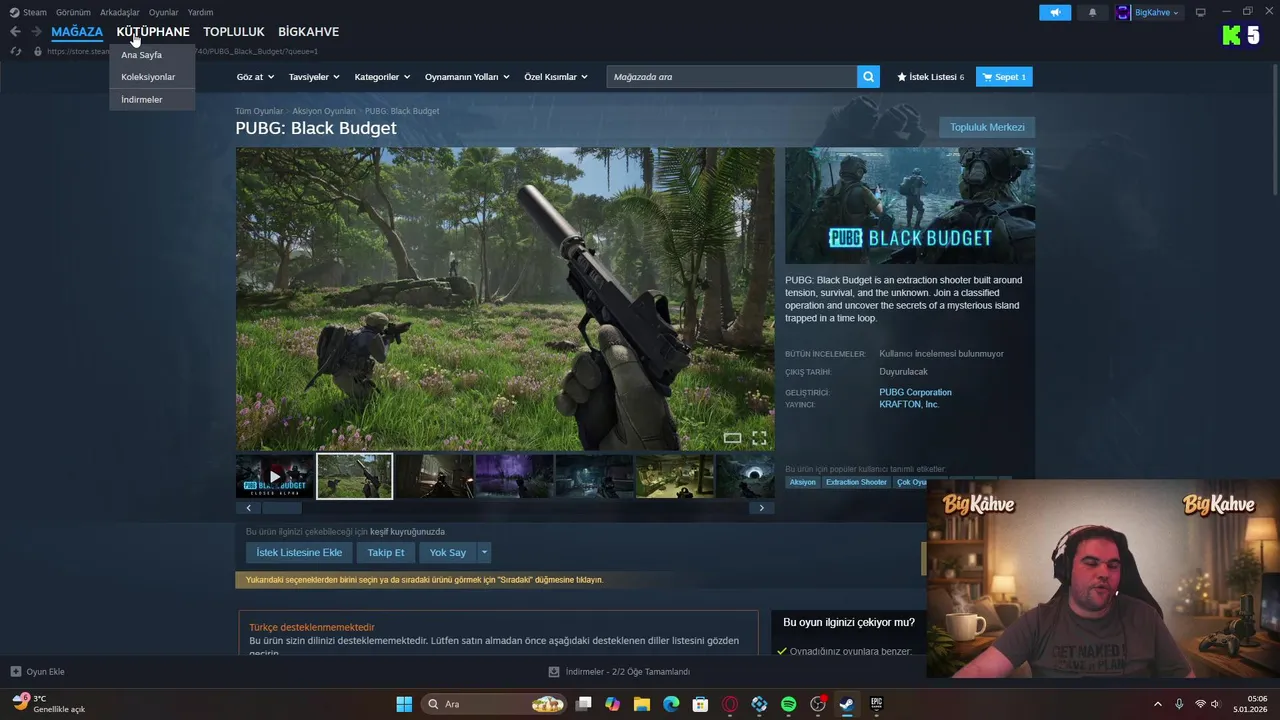Open Epic Games Launcher from taskbar
This screenshot has height=720, width=1280.
(876, 704)
